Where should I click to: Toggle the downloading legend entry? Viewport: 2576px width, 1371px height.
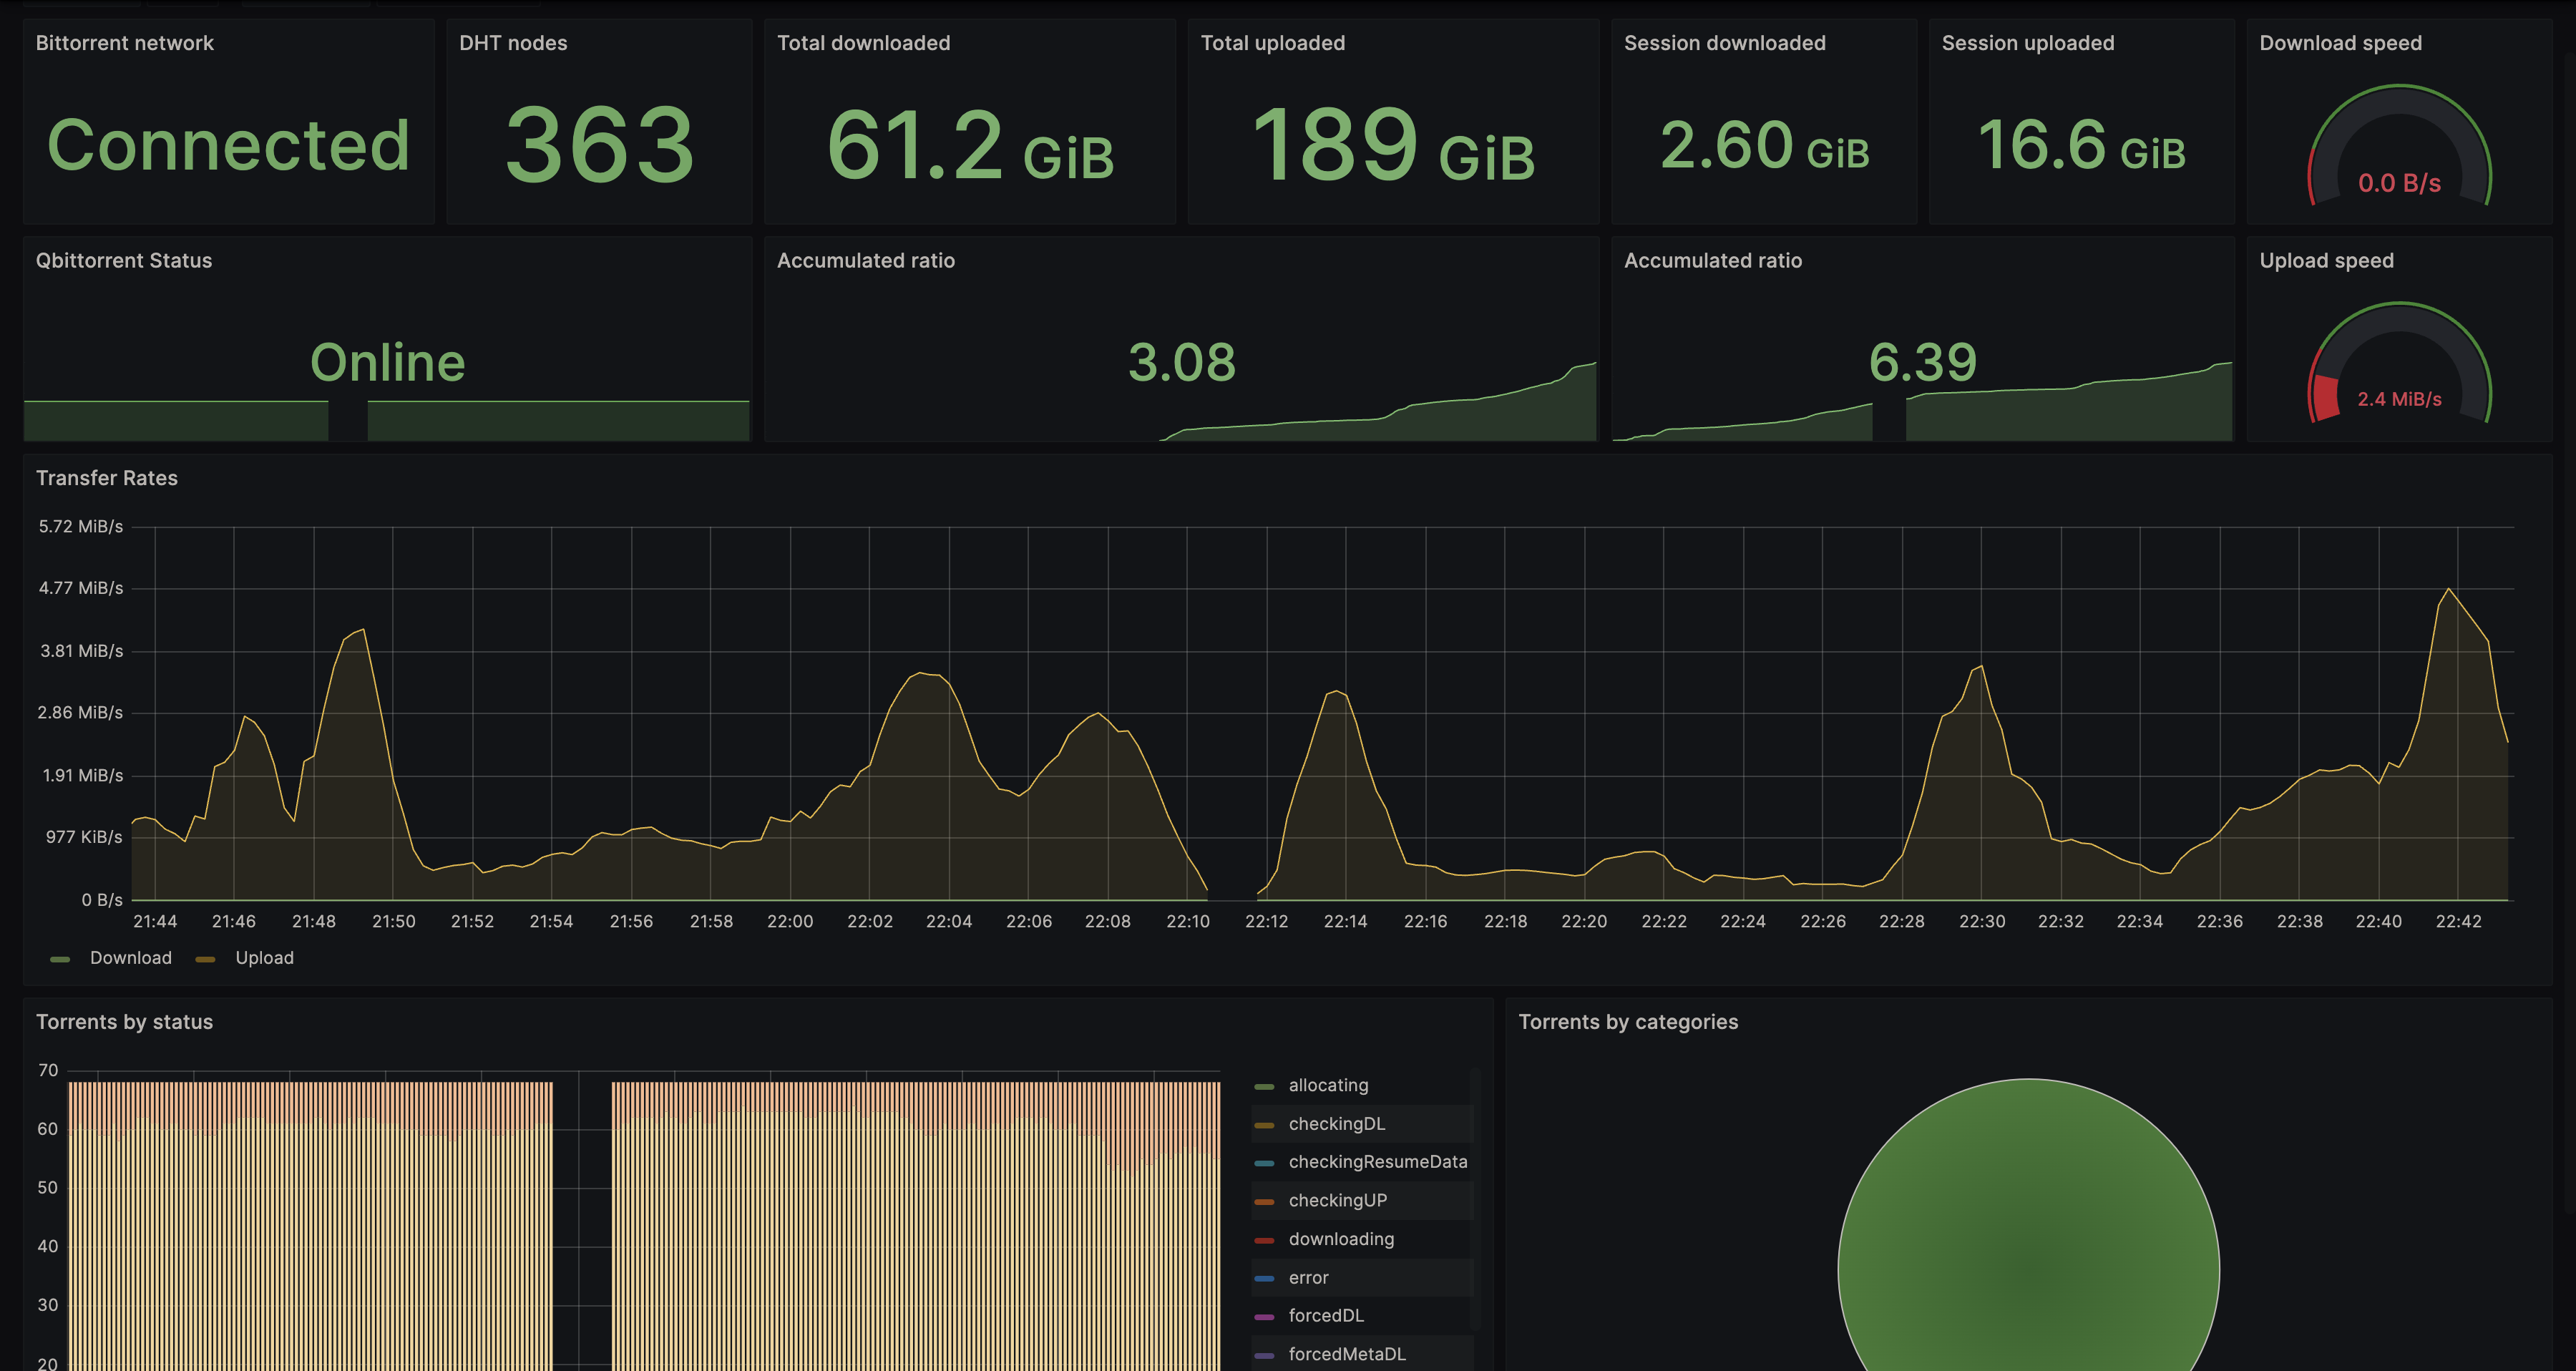pos(1340,1239)
